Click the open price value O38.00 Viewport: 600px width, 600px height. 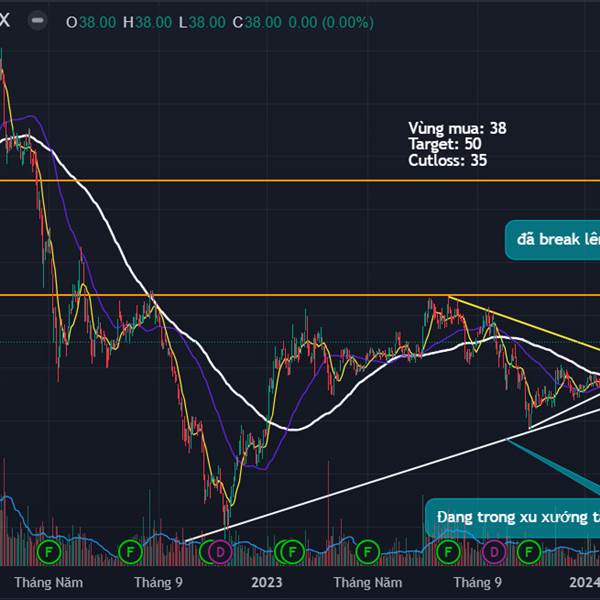[91, 23]
